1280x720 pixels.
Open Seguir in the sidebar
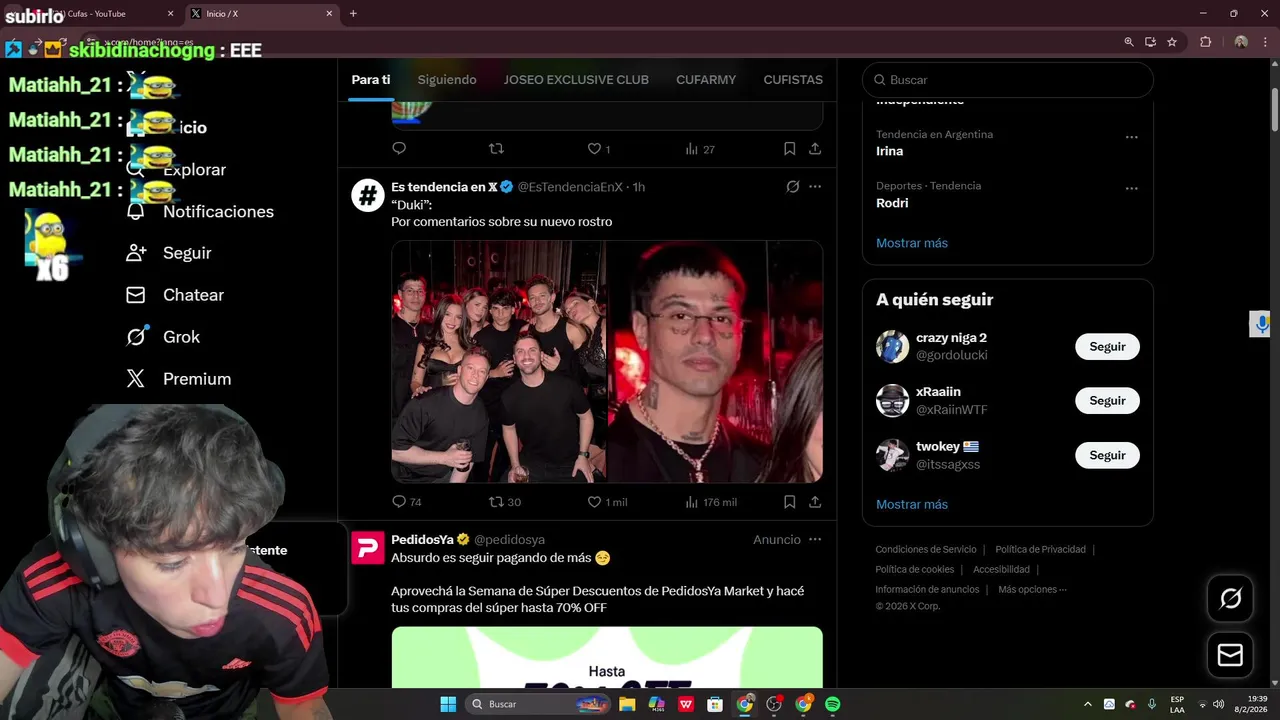169,253
